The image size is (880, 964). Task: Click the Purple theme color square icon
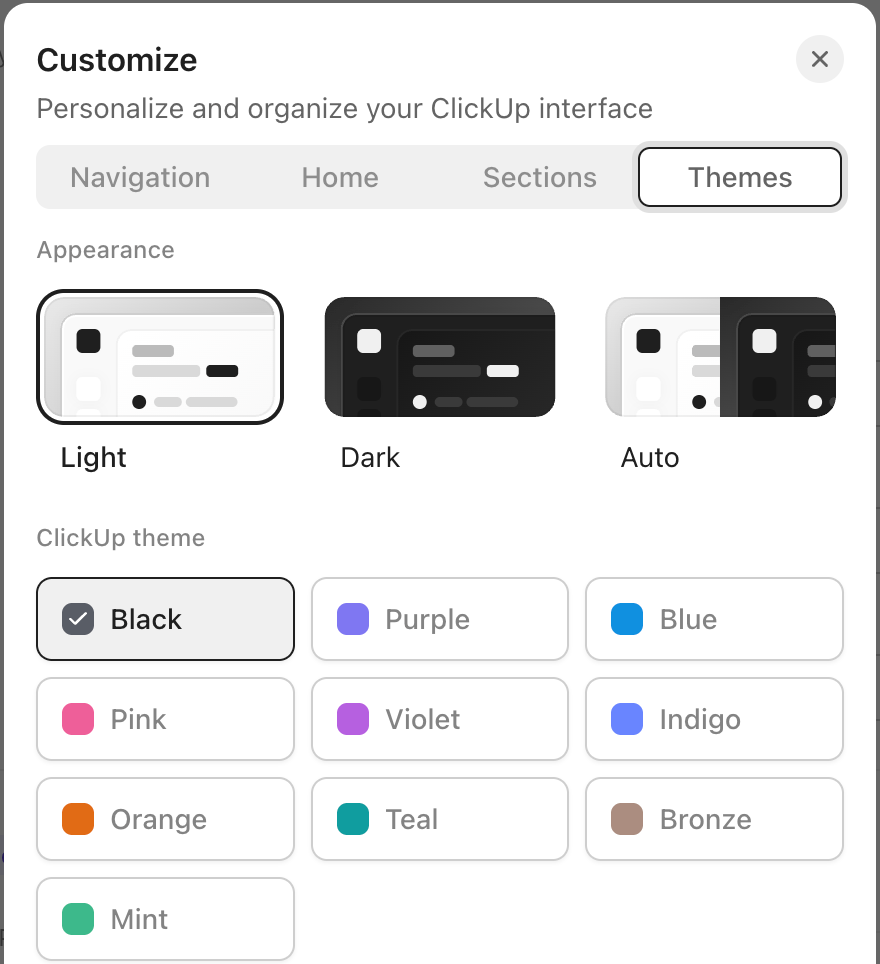355,619
